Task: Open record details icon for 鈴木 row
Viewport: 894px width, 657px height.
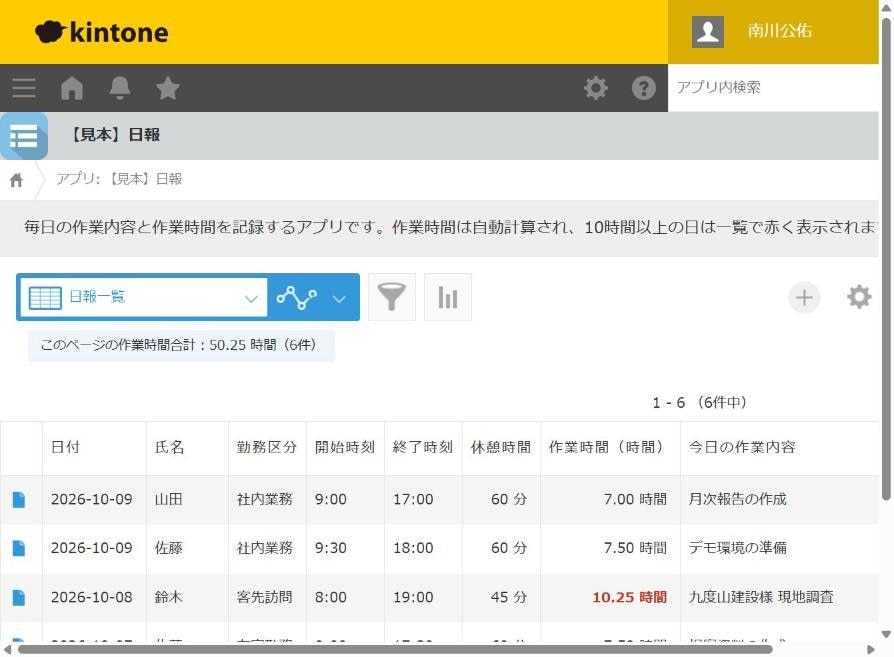Action: pyautogui.click(x=19, y=598)
